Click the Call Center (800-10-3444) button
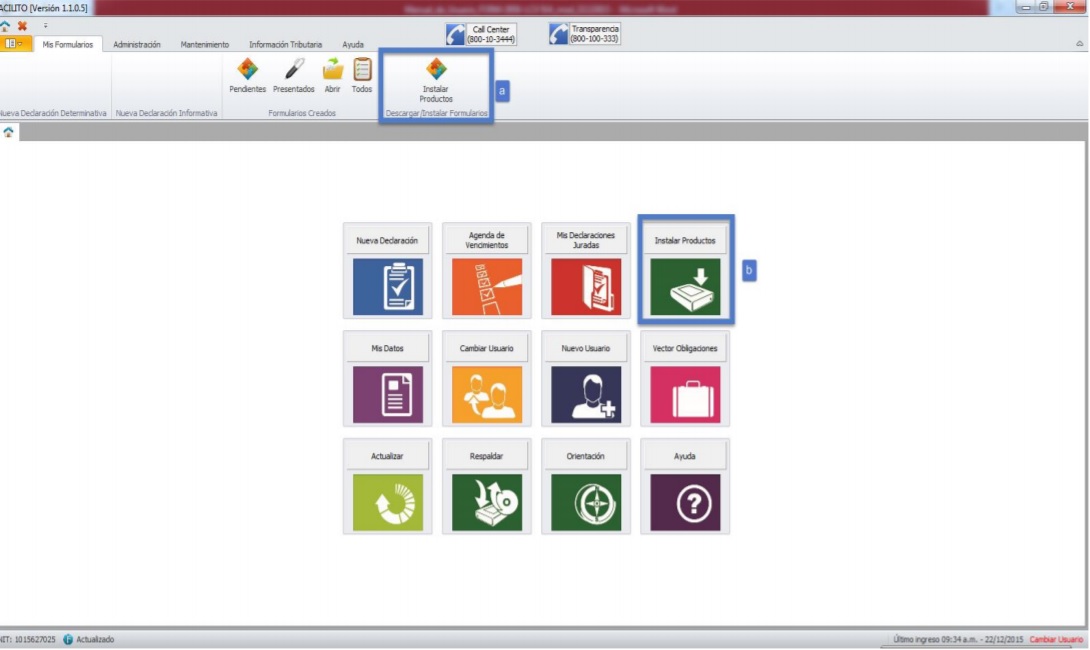Screen dimensions: 1090x650 (481, 34)
